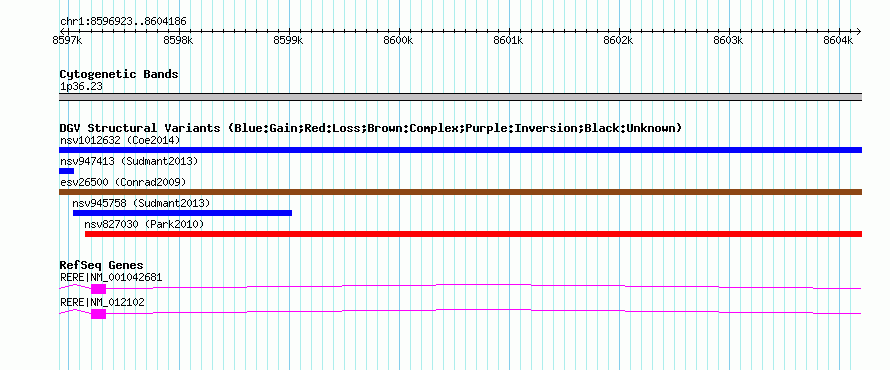Select the nsv947413 (Sudmant2013) short blue bar
890x370 pixels.
click(x=66, y=171)
